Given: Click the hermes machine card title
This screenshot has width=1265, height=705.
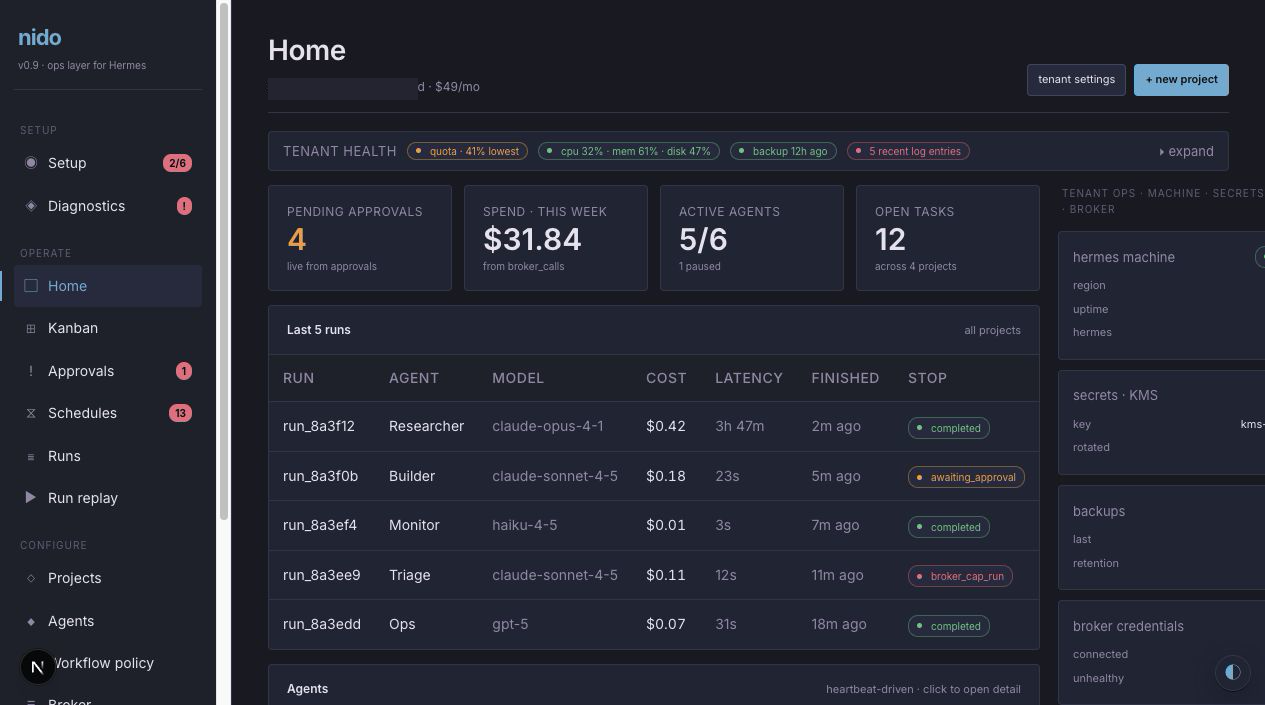Looking at the screenshot, I should (1124, 257).
